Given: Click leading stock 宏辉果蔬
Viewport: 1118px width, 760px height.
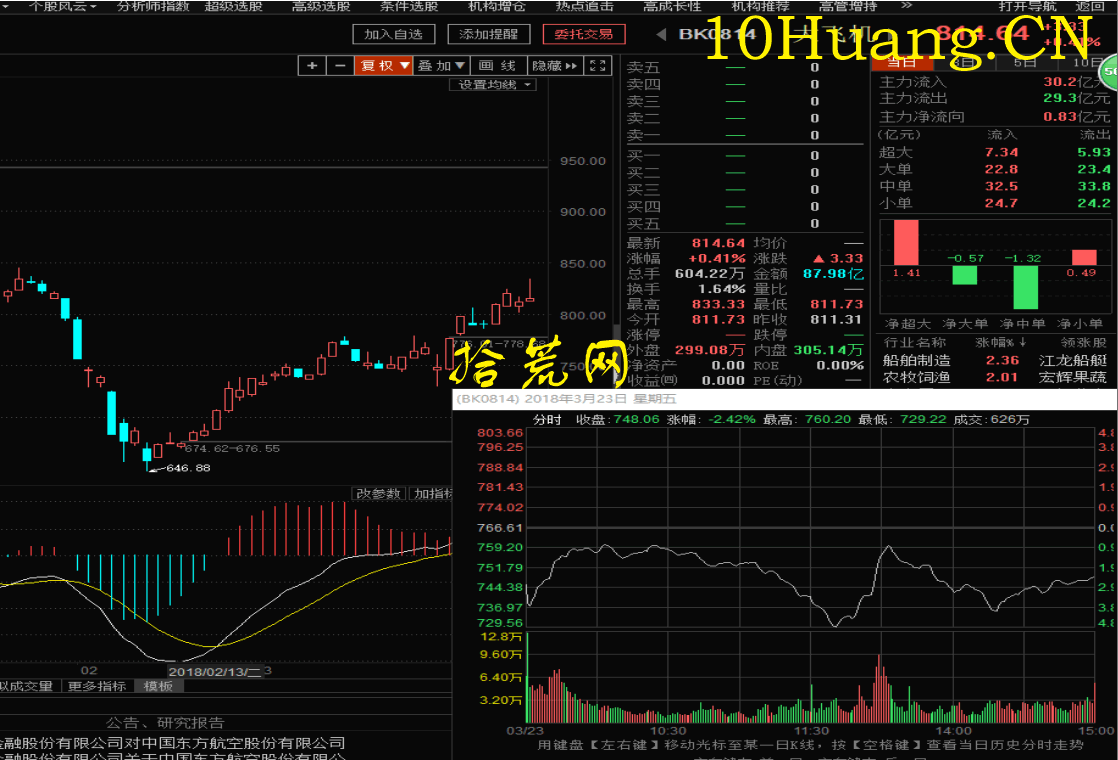Looking at the screenshot, I should 1072,377.
